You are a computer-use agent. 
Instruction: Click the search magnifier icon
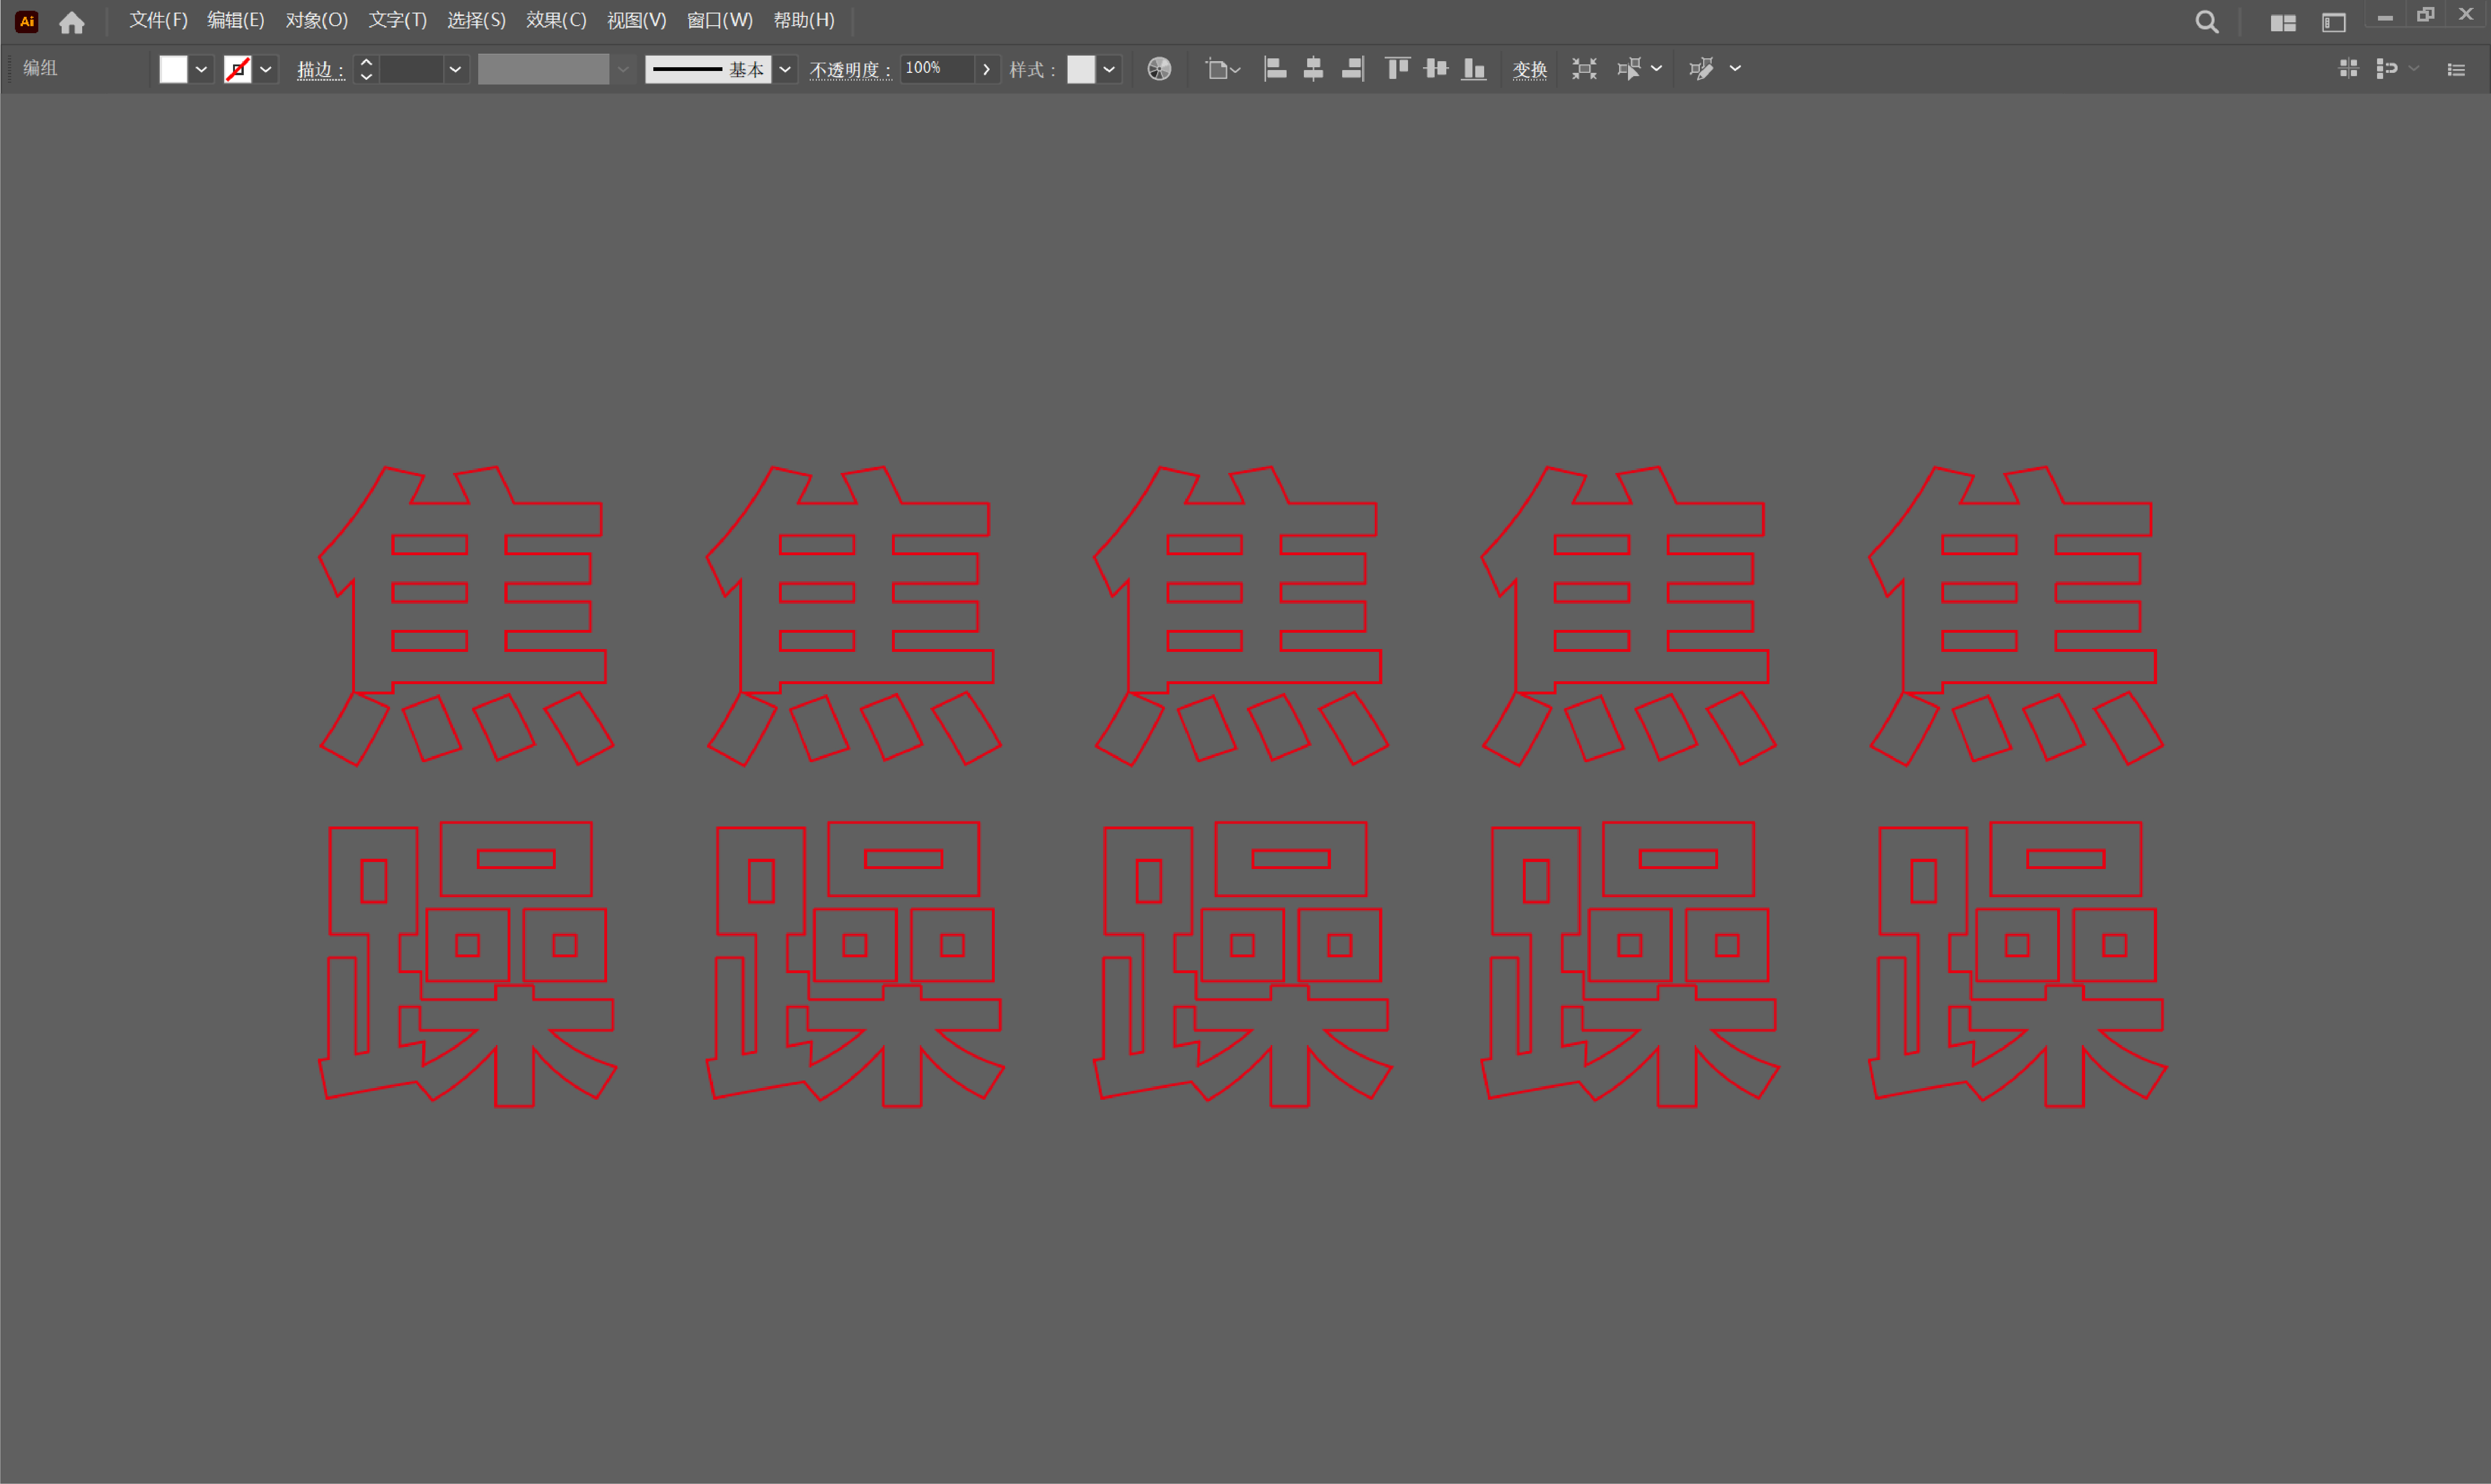(2207, 22)
